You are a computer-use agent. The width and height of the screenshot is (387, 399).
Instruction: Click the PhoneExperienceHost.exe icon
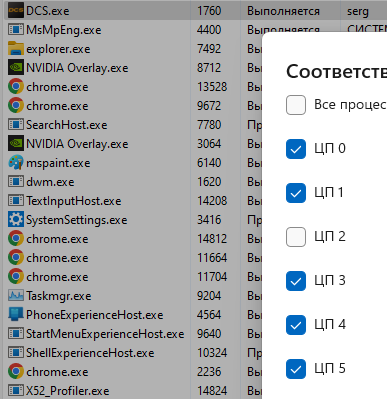click(16, 315)
